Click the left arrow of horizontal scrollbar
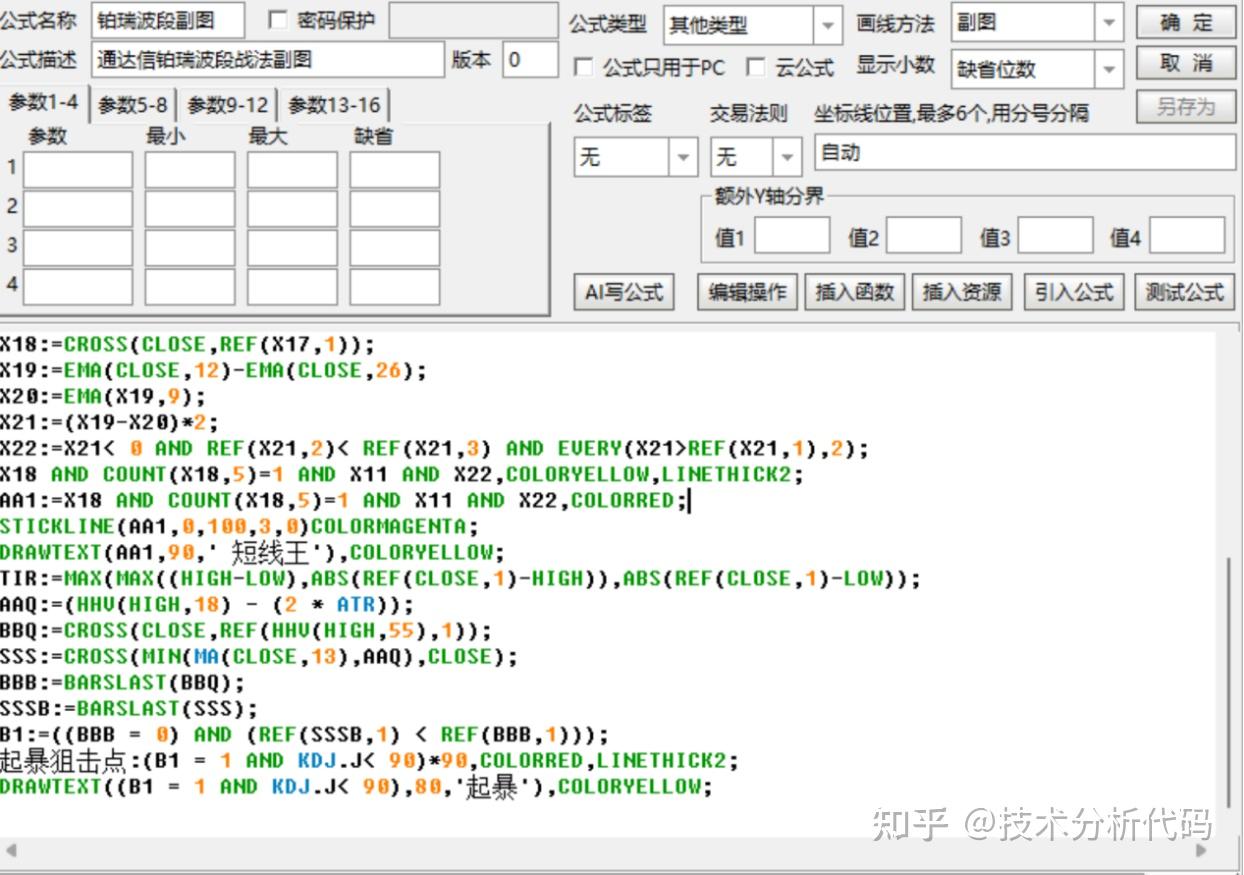The width and height of the screenshot is (1244, 875). pyautogui.click(x=11, y=851)
